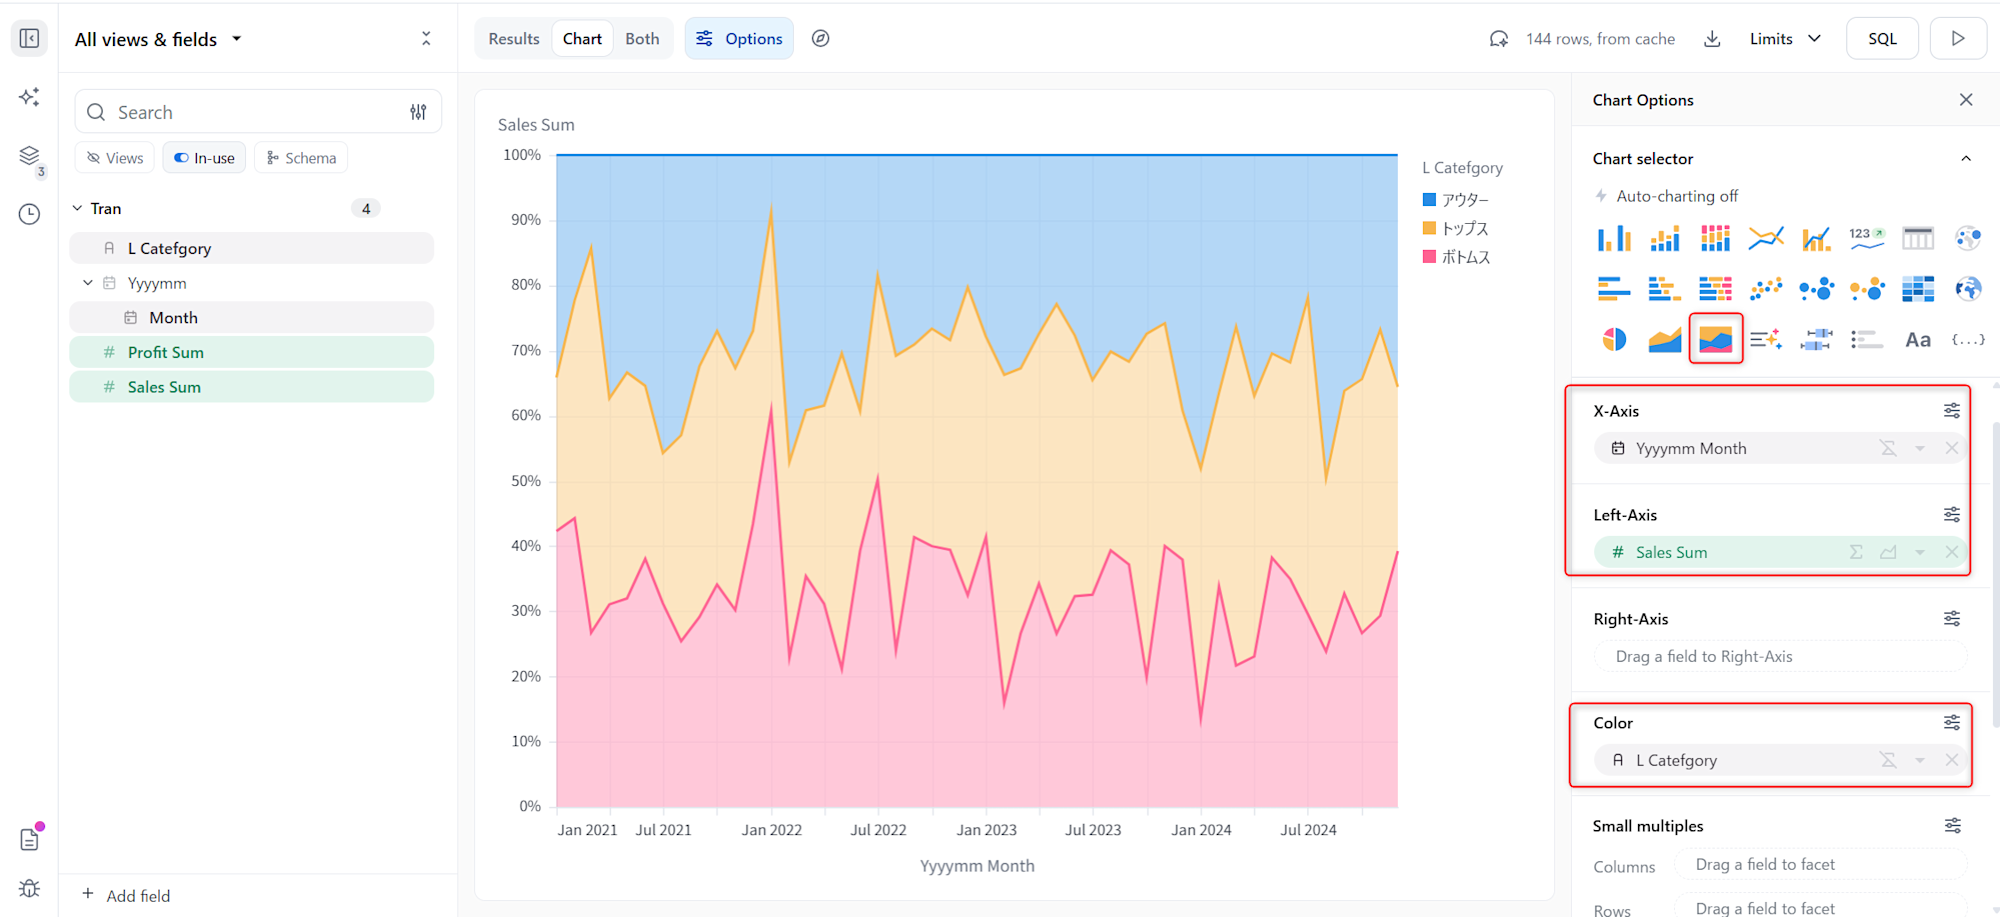Pick the line chart type
This screenshot has width=2000, height=917.
[x=1766, y=238]
